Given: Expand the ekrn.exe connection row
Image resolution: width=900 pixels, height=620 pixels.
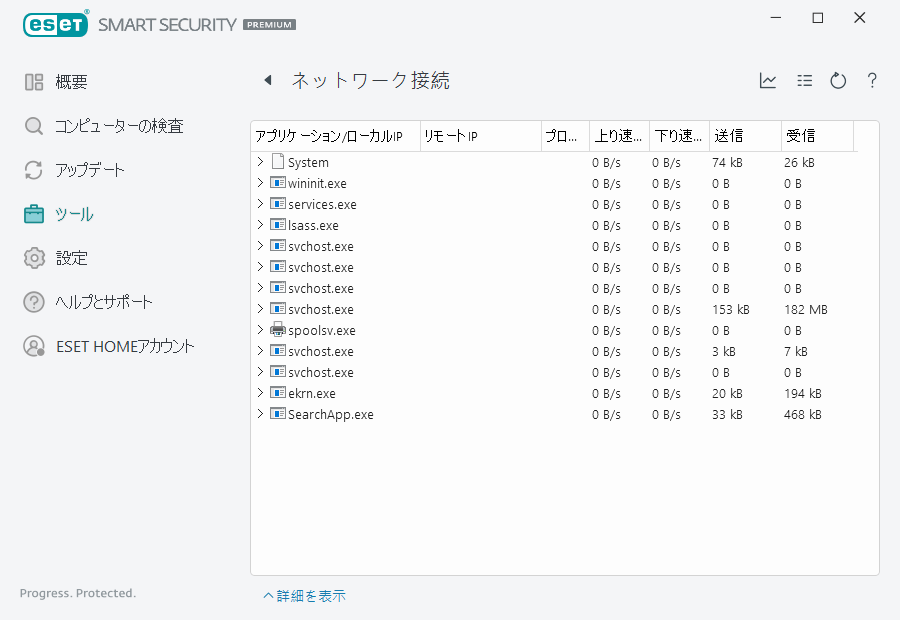Looking at the screenshot, I should [260, 393].
